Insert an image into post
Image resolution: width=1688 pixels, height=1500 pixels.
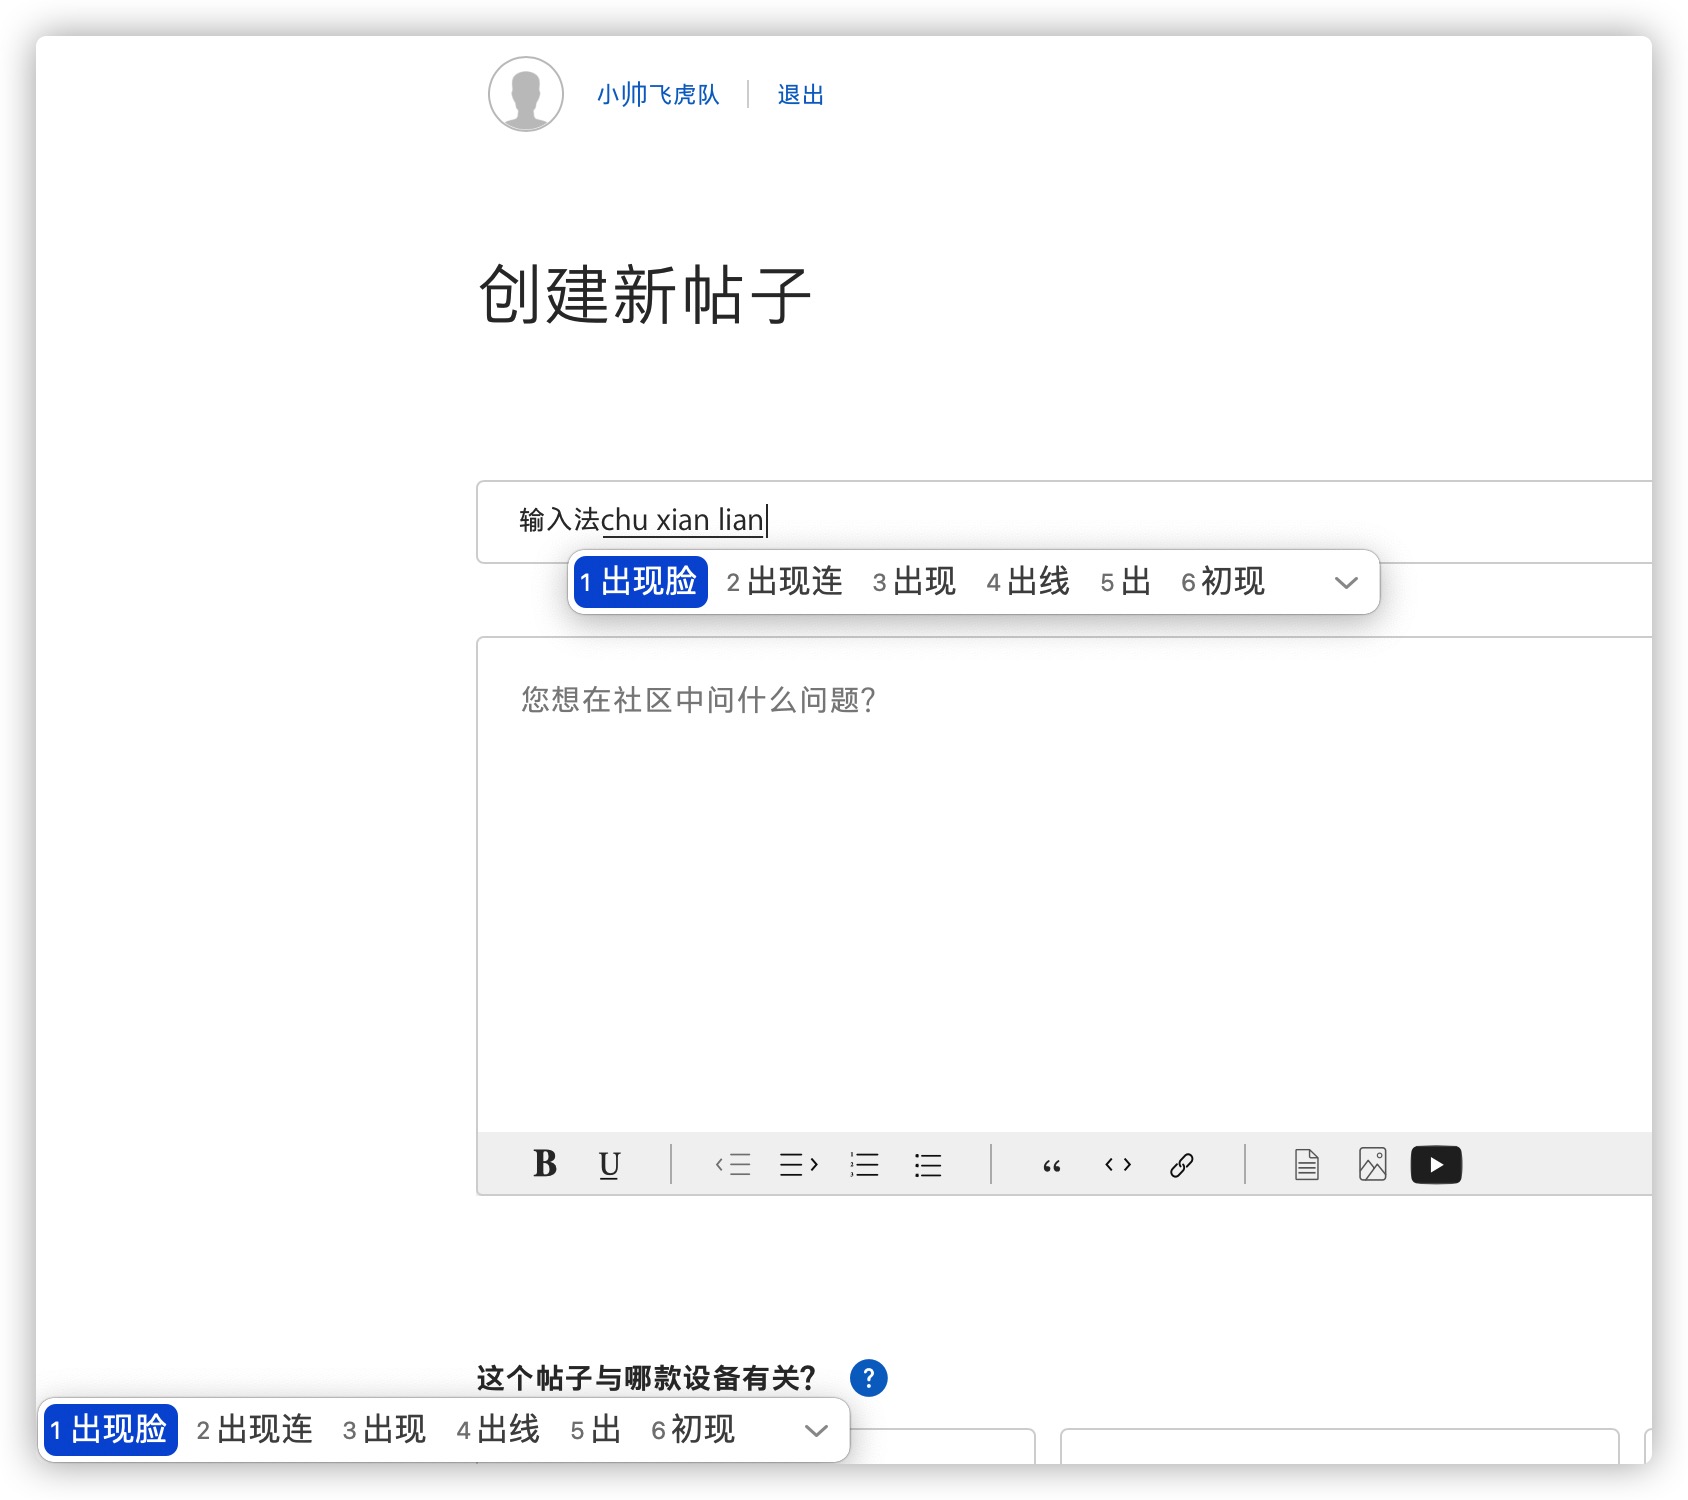pos(1372,1164)
